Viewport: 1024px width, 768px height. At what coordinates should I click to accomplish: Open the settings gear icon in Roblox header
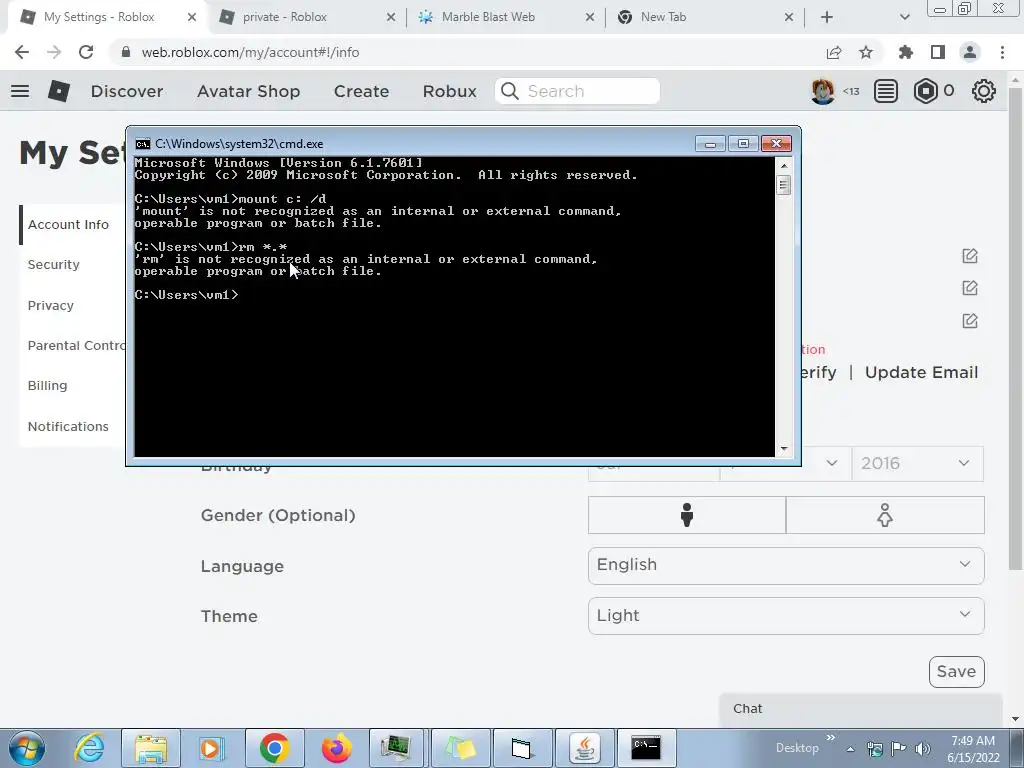tap(984, 91)
